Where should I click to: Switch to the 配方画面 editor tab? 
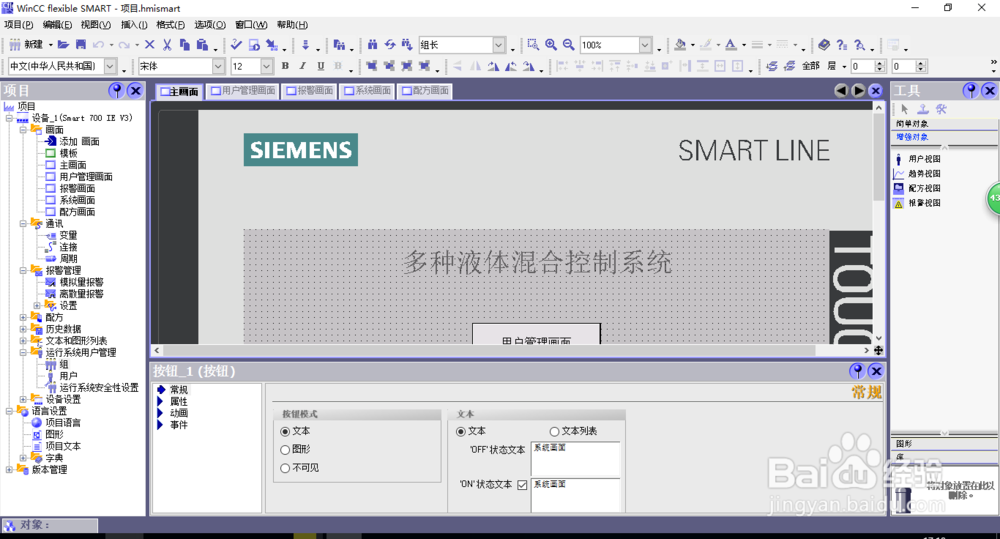[x=425, y=91]
